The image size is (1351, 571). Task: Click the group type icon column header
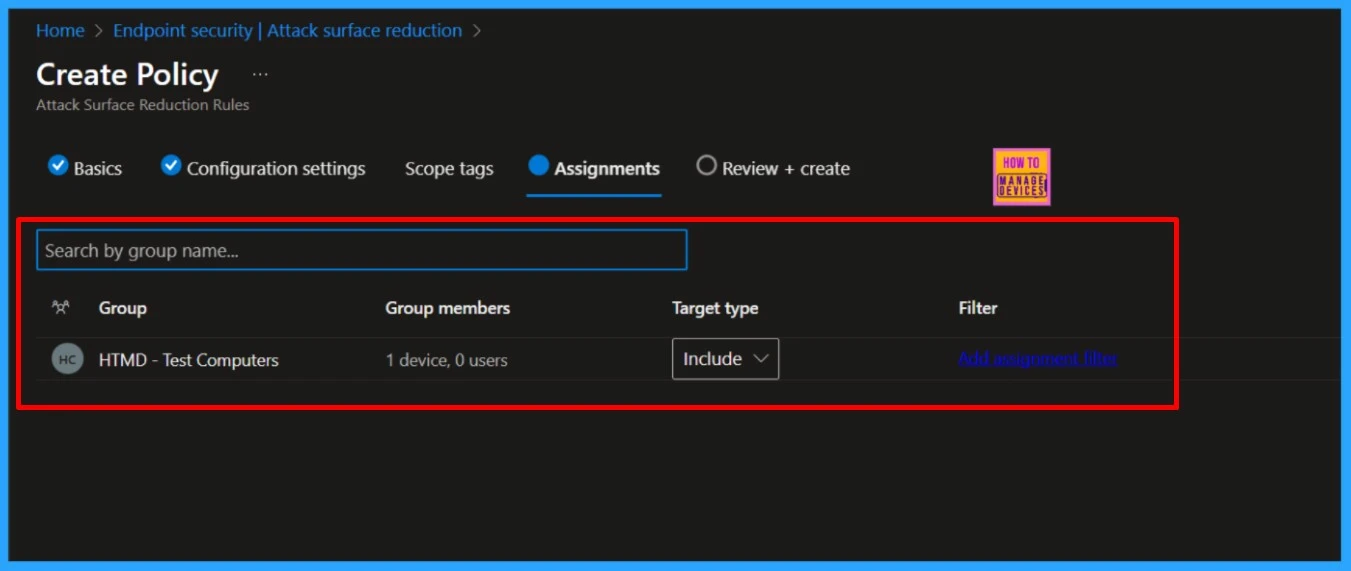61,308
